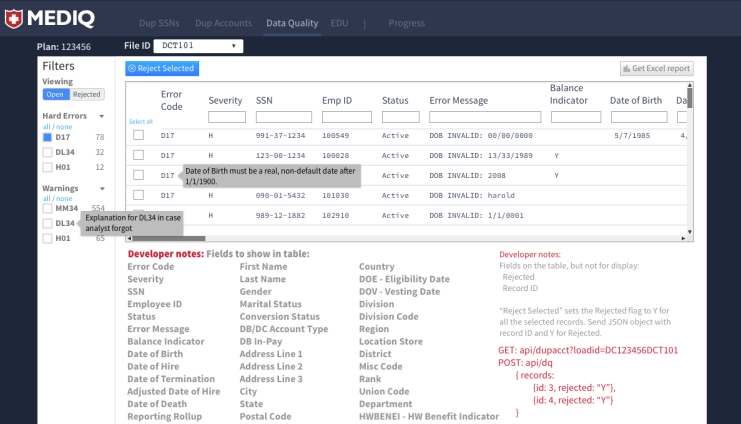Click SSN 989-12-1882 cell
Image resolution: width=741 pixels, height=424 pixels.
coord(280,215)
